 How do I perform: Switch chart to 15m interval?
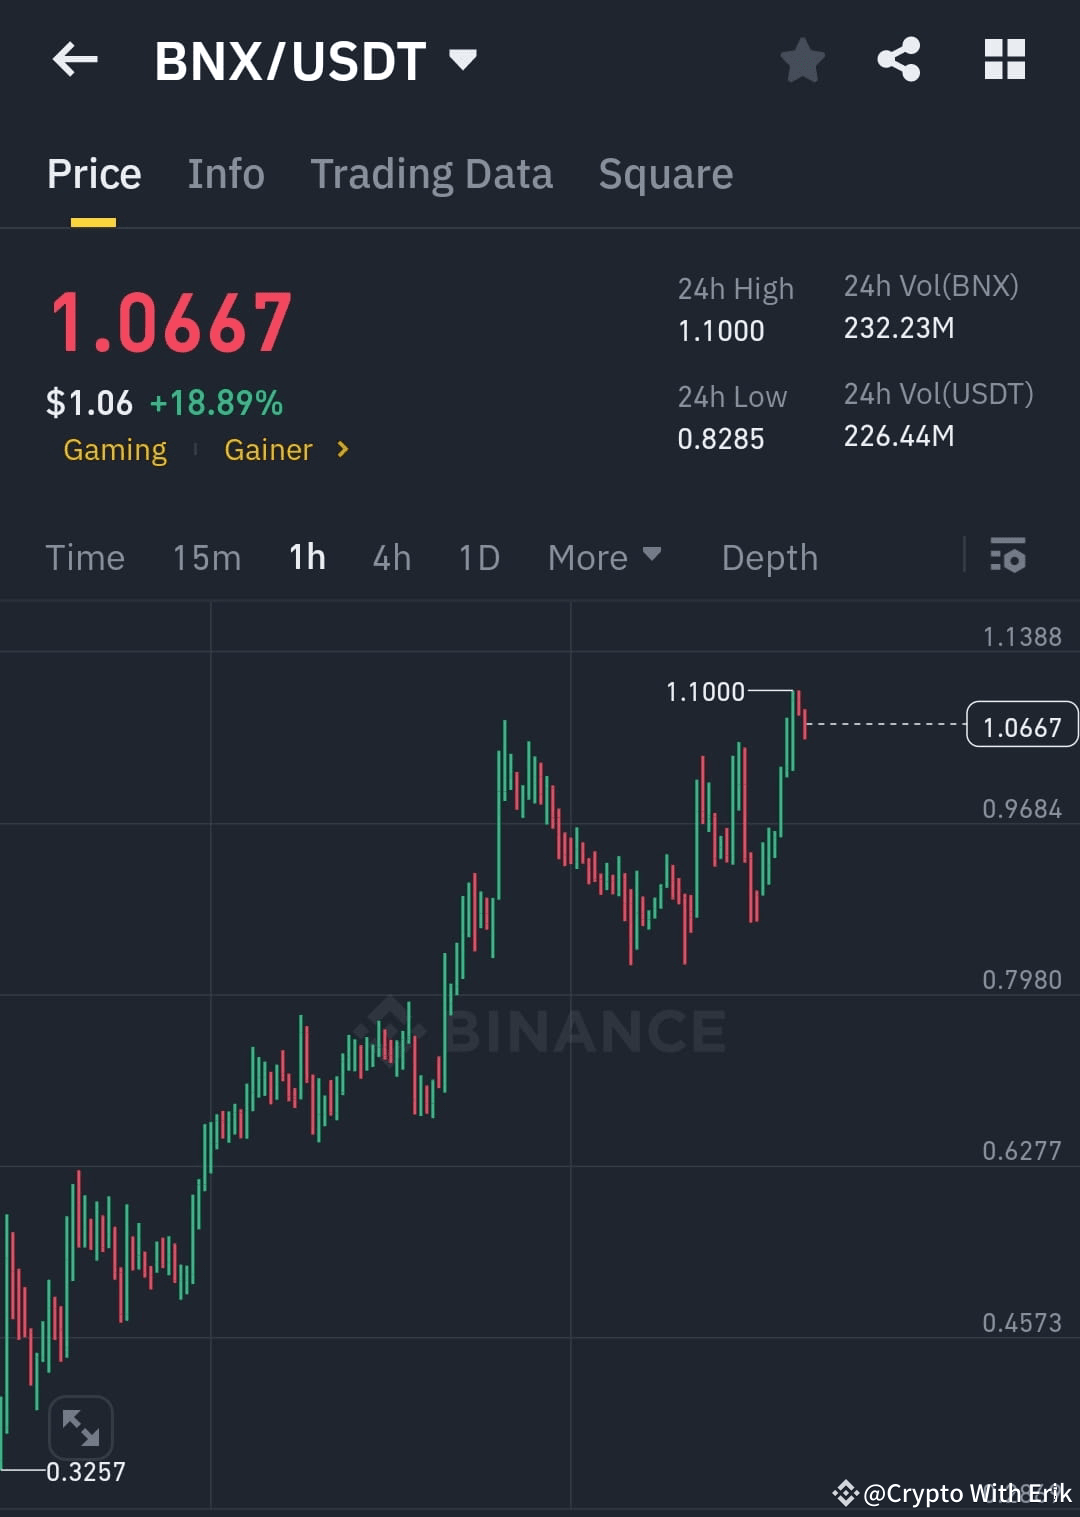point(206,557)
